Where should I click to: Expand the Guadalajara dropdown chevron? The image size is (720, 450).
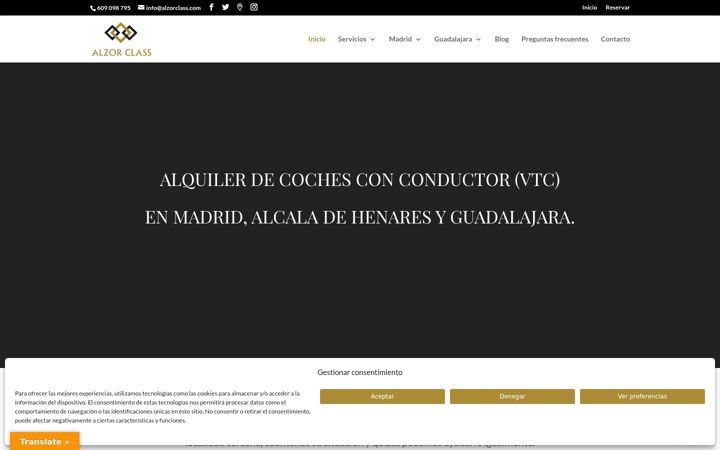click(x=478, y=39)
